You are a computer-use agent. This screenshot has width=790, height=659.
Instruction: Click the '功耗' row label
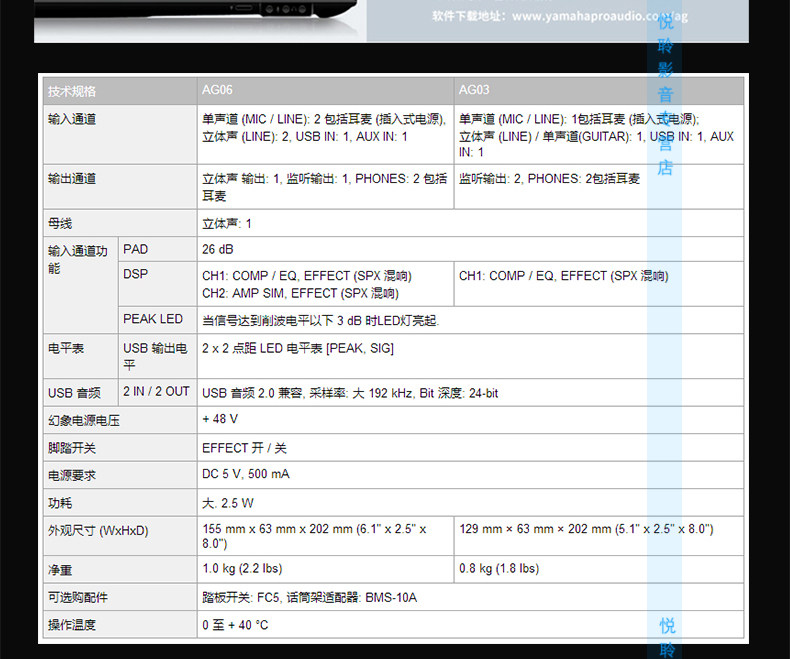point(60,503)
